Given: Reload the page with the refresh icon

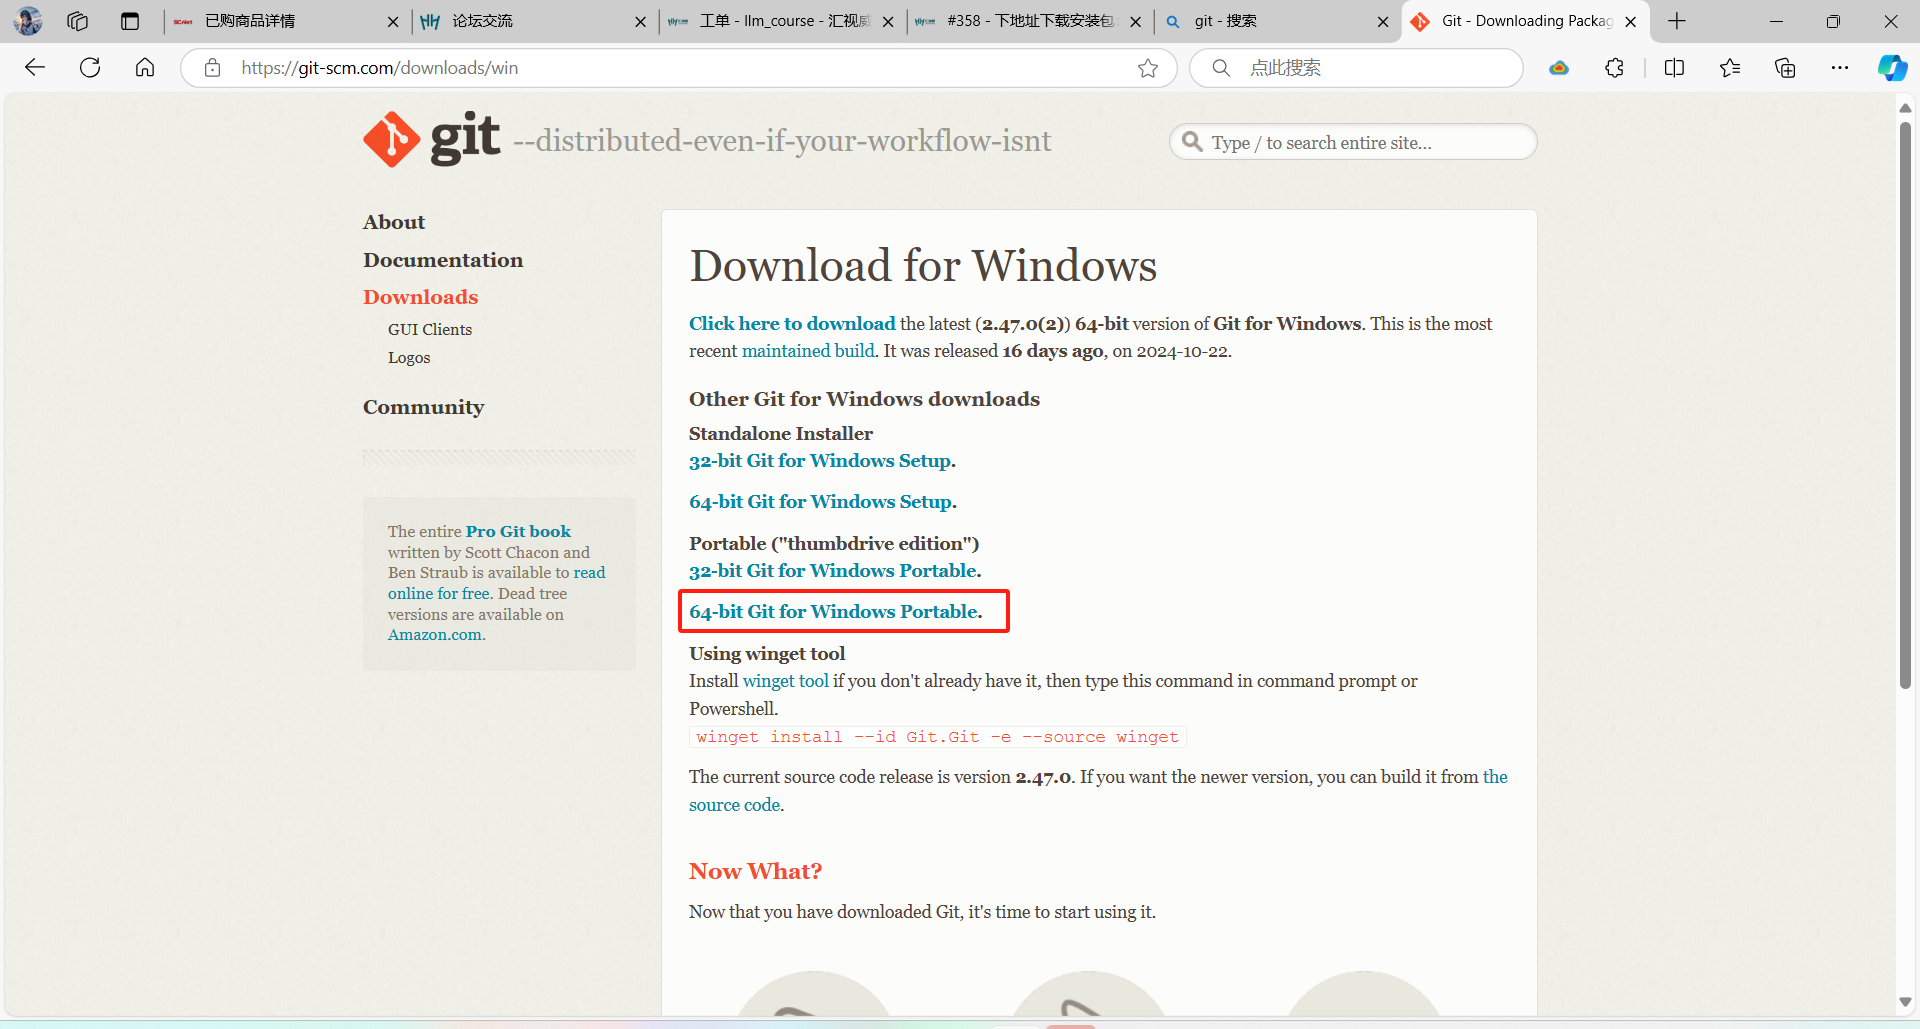Looking at the screenshot, I should point(90,67).
